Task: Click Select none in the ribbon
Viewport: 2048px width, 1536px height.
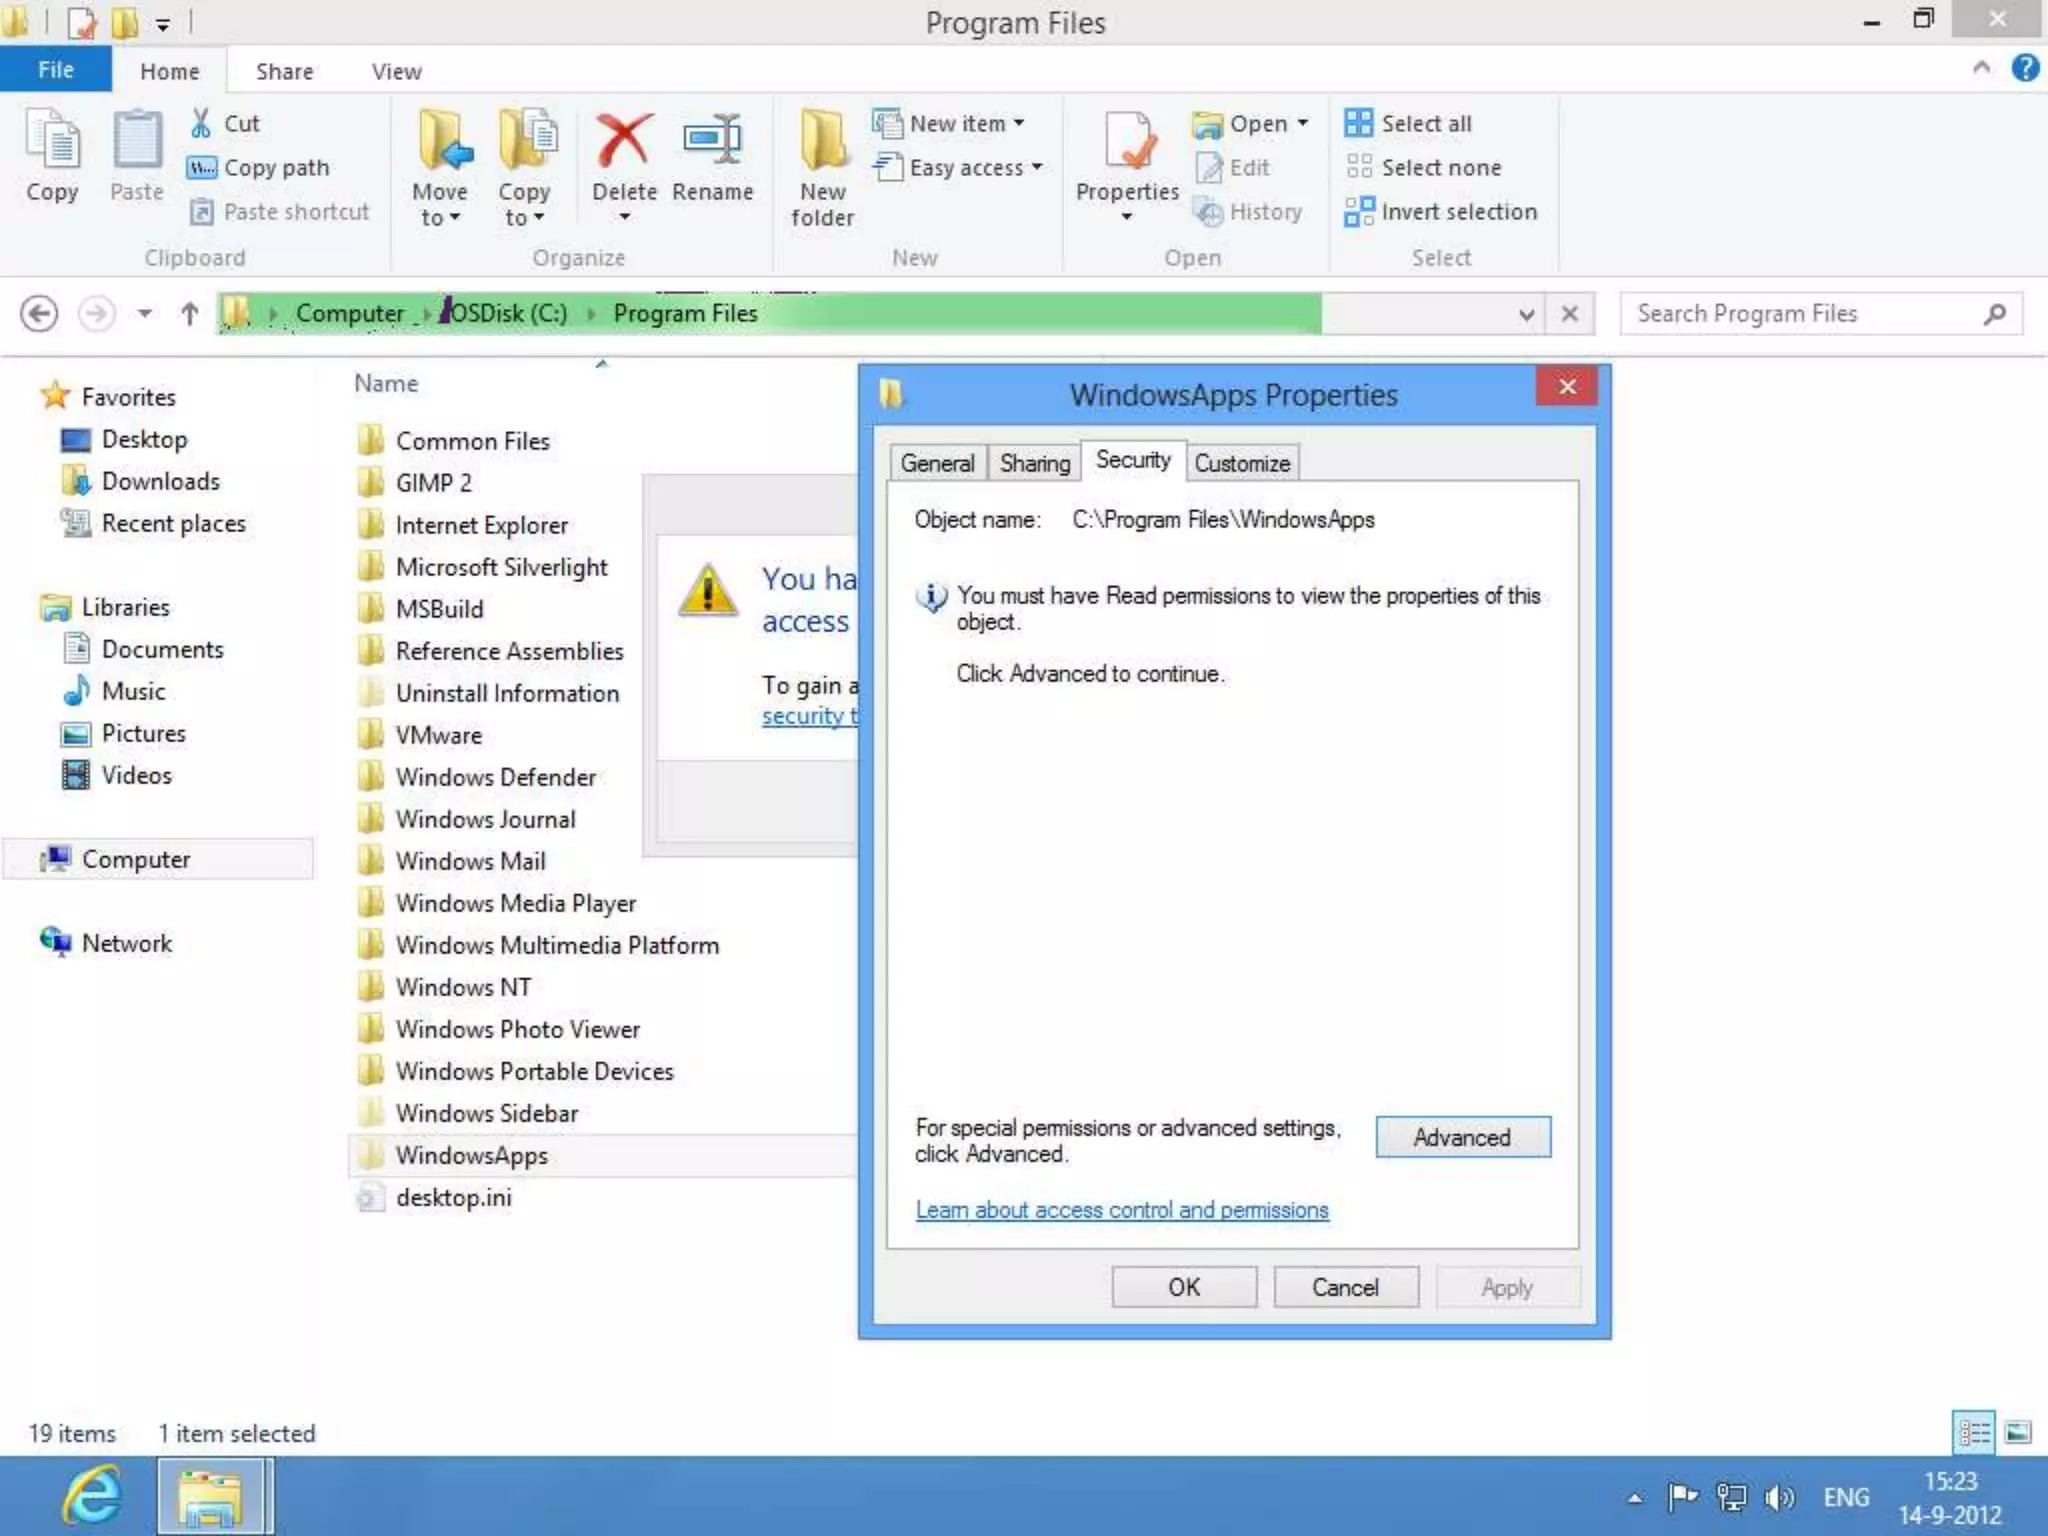Action: coord(1423,167)
